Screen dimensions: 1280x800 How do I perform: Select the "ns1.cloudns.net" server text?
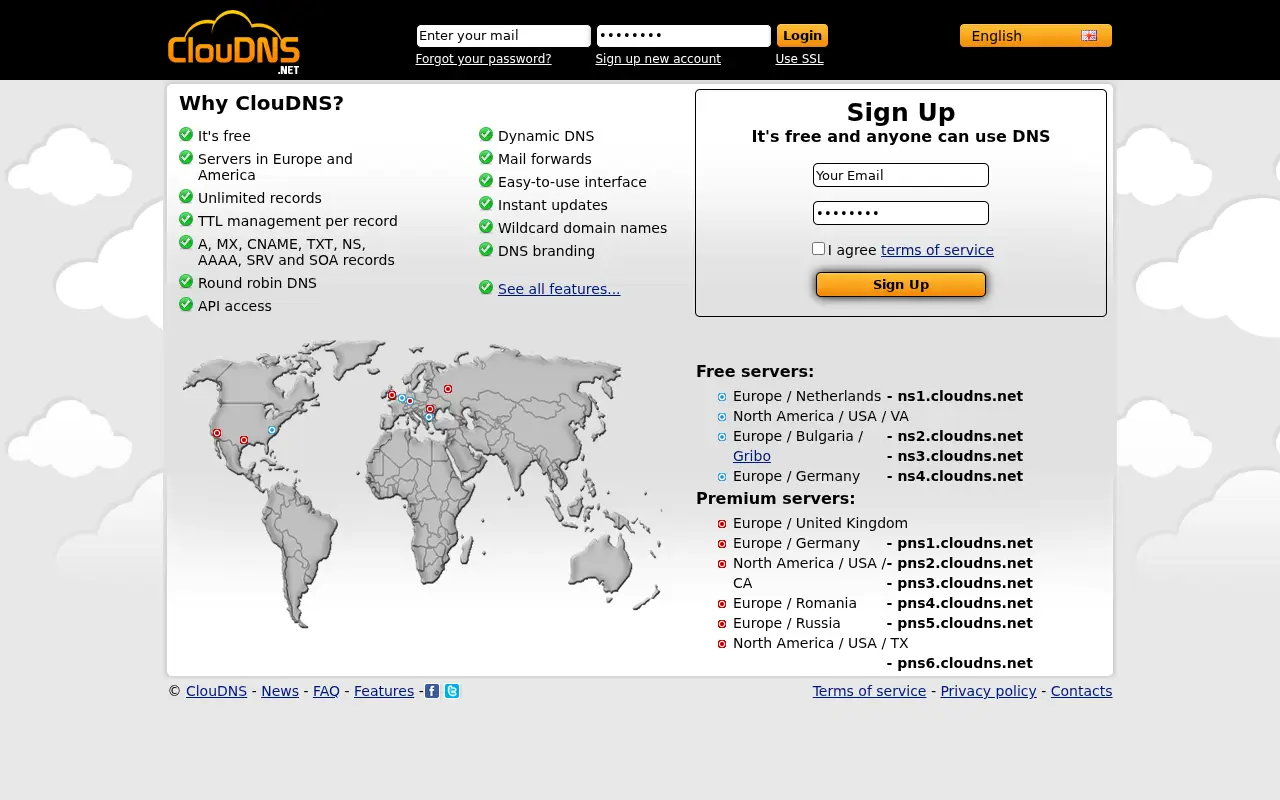960,396
